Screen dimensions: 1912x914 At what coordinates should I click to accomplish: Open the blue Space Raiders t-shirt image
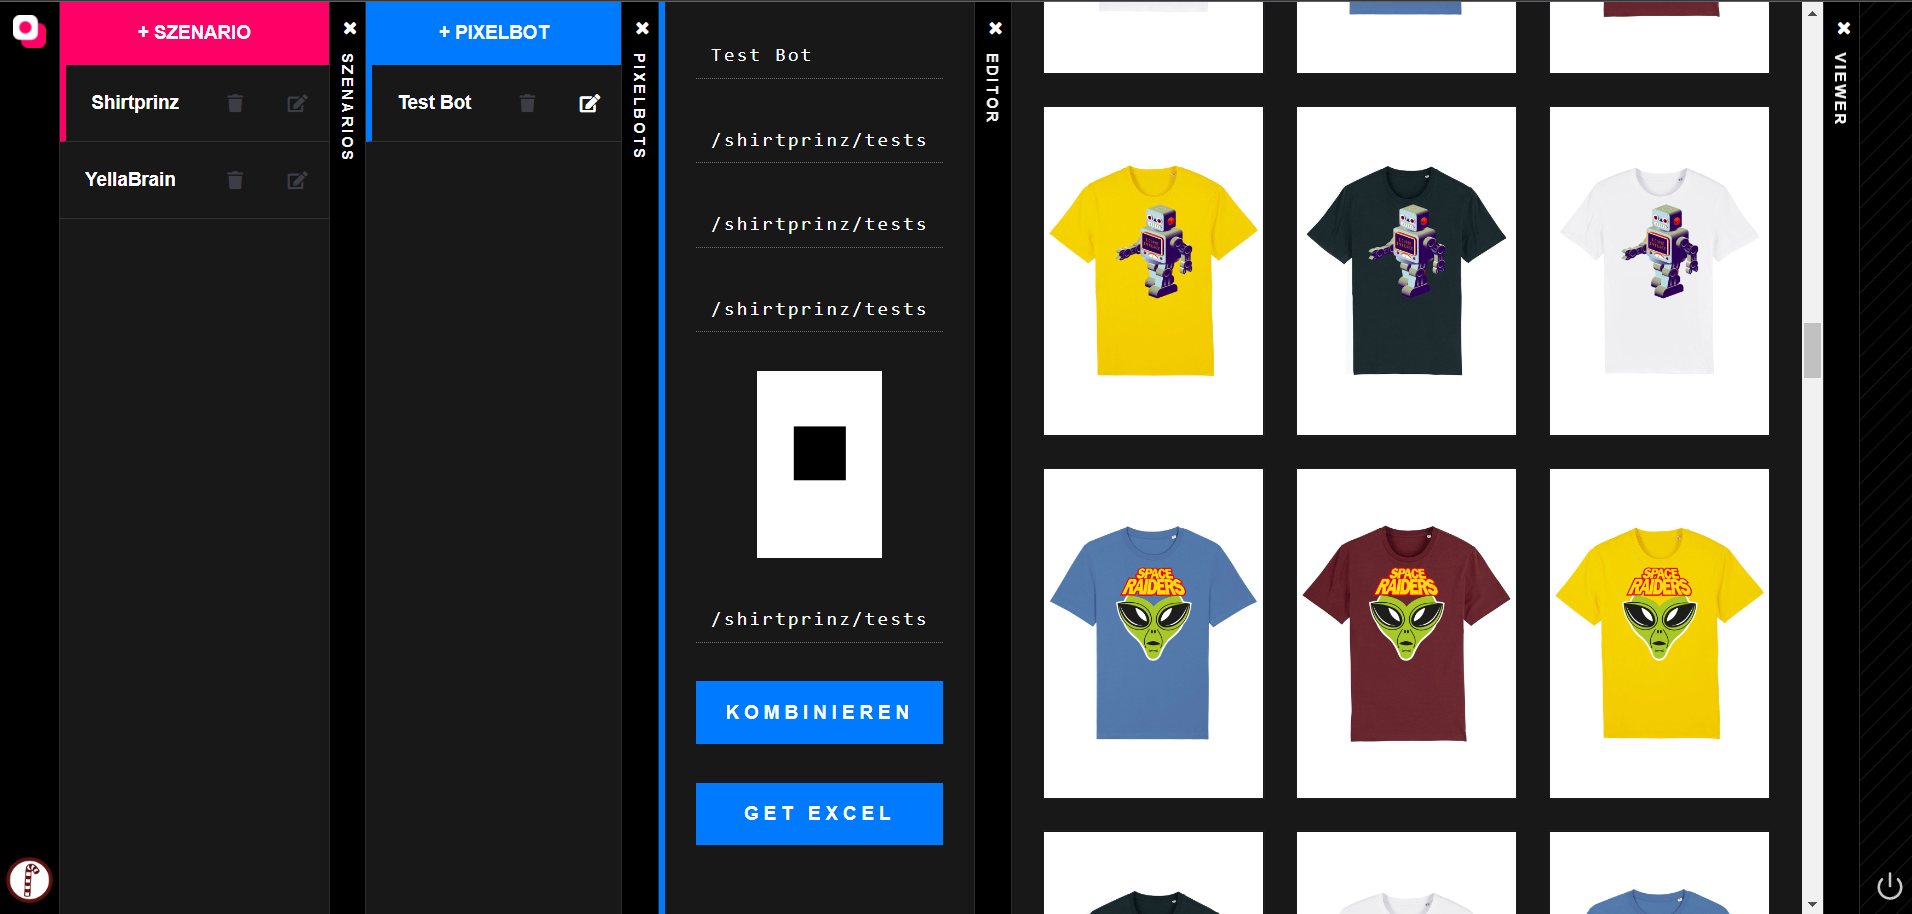(1153, 633)
